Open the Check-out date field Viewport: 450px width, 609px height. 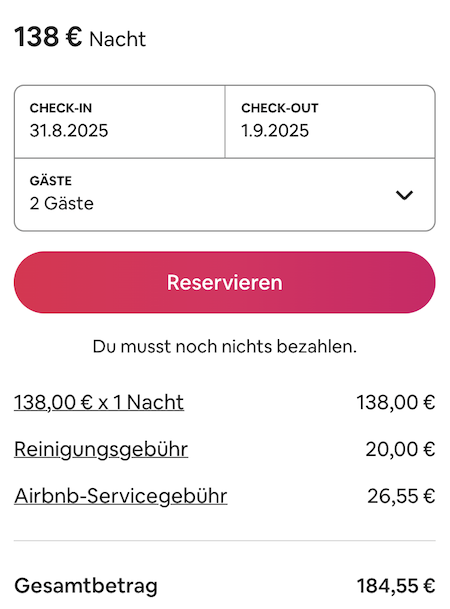pyautogui.click(x=330, y=122)
